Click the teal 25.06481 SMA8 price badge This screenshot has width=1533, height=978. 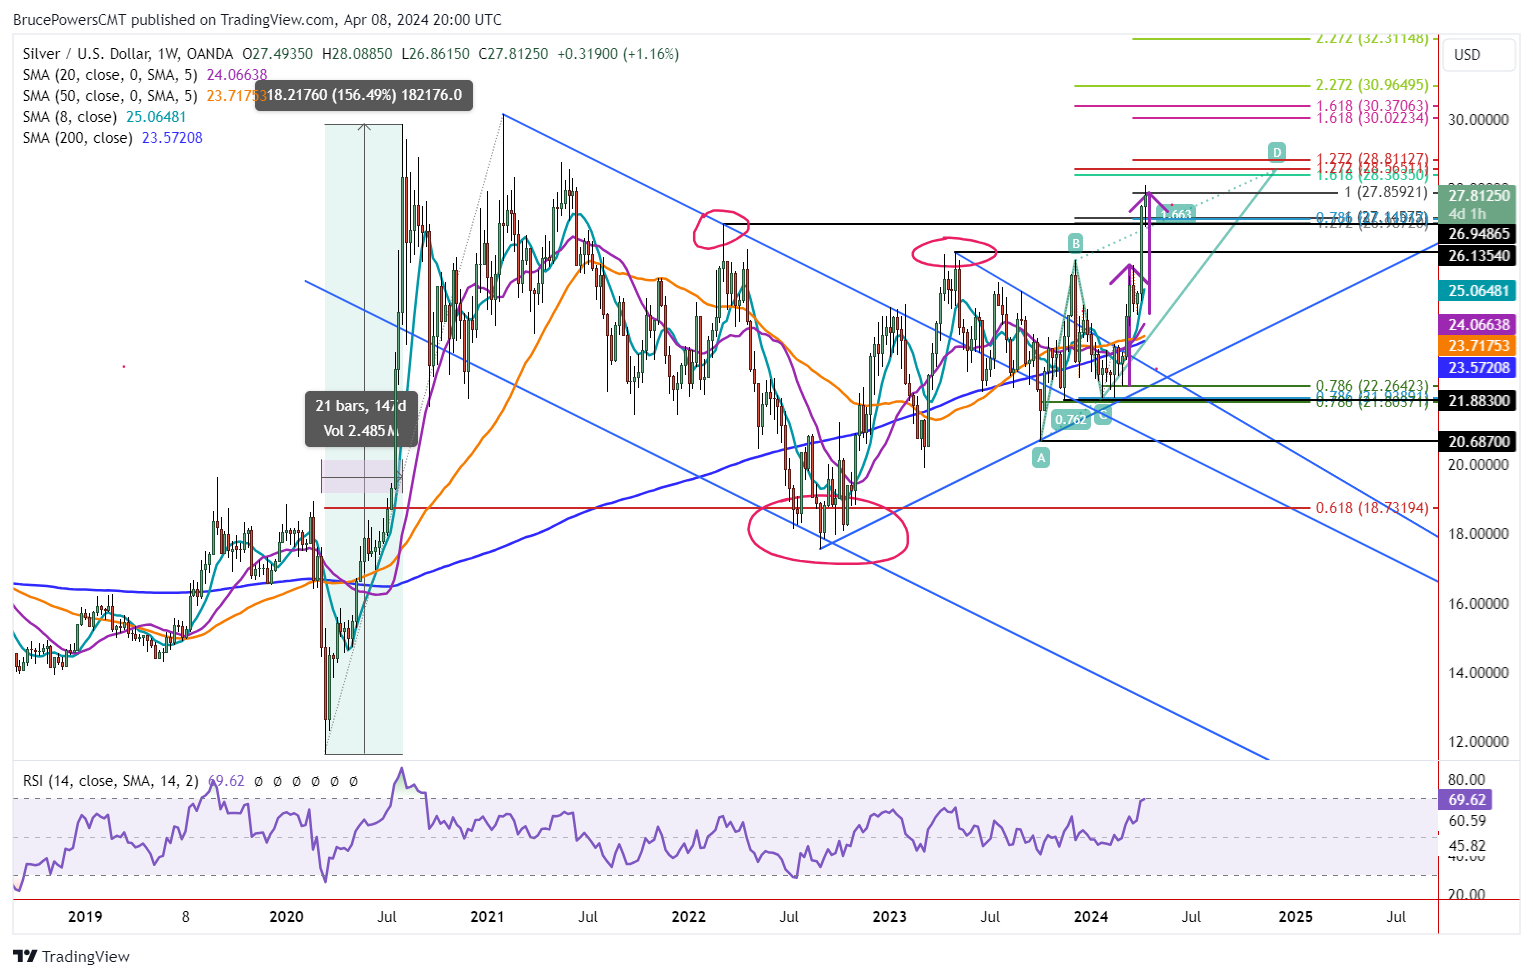pos(1479,290)
